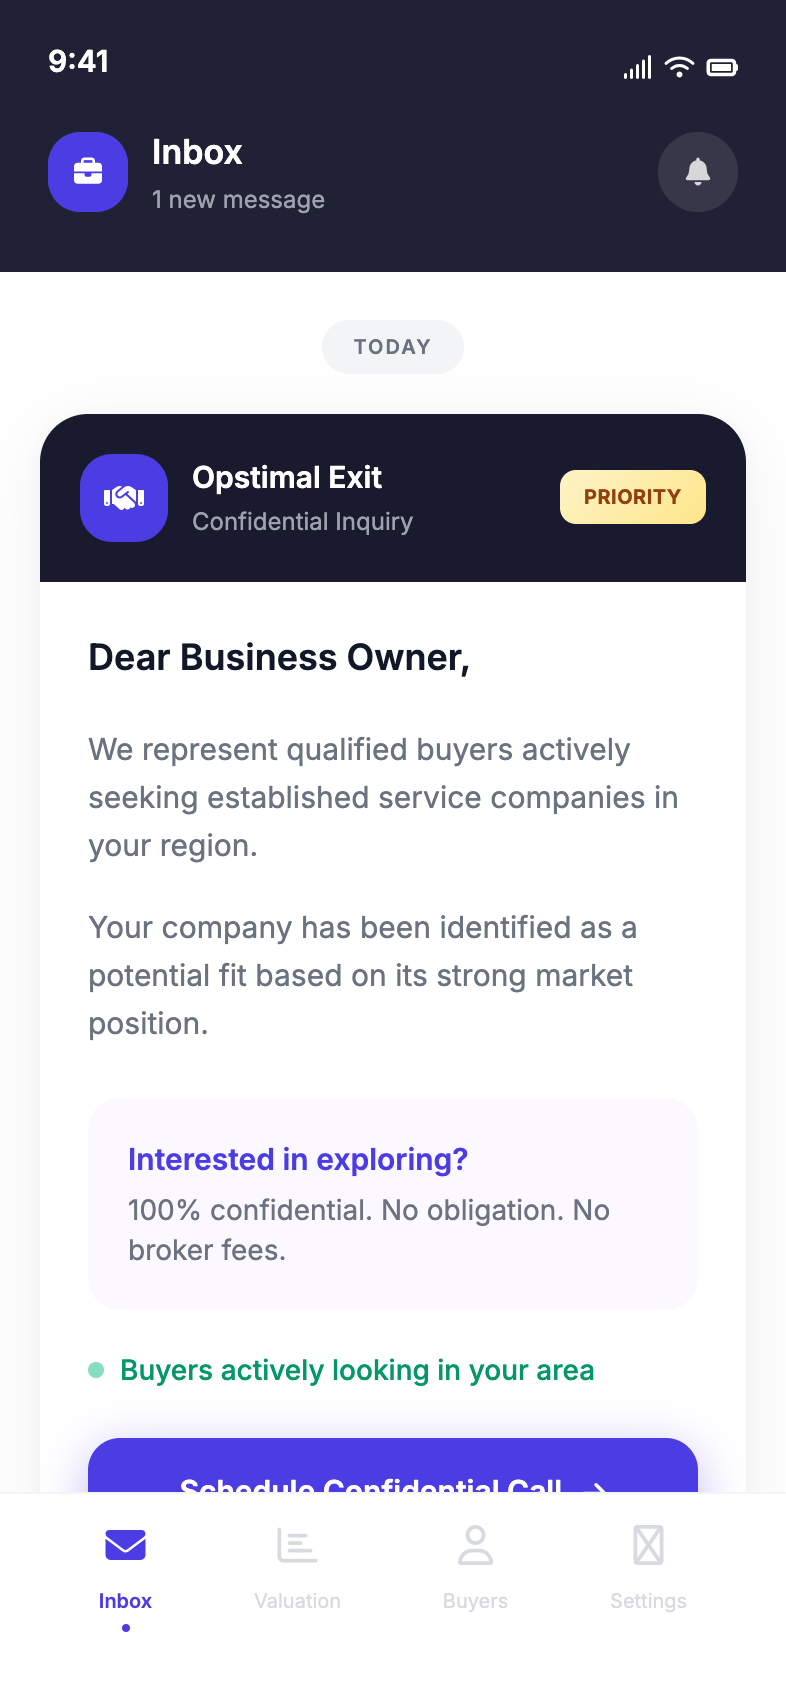786x1704 pixels.
Task: Open the "Interested in exploring?" heading
Action: click(298, 1159)
